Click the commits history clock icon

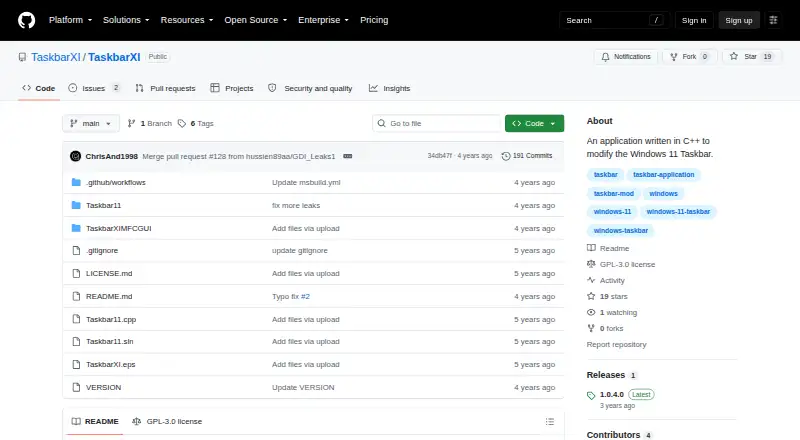pos(506,156)
